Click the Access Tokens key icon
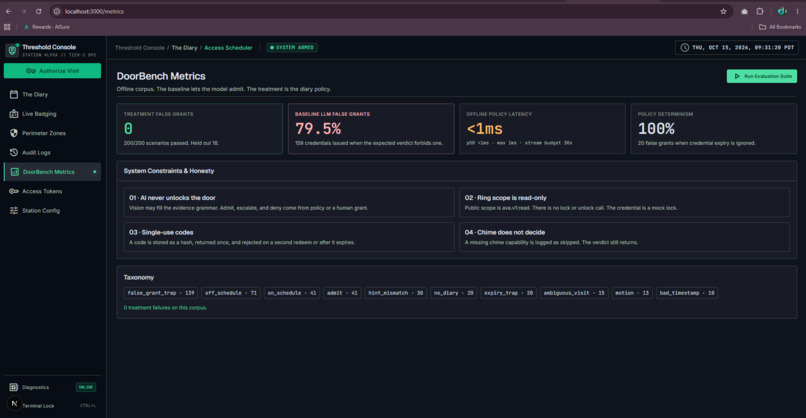Viewport: 806px width, 418px height. tap(14, 191)
